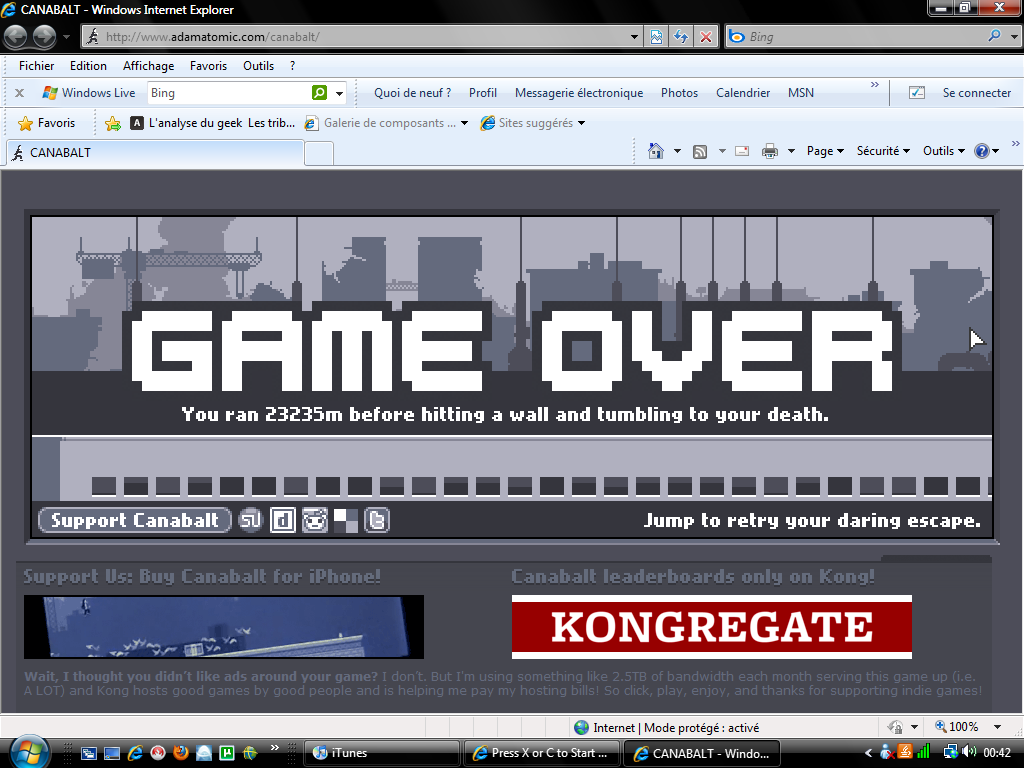The image size is (1024, 768).
Task: Run the green Windows Live search button
Action: click(319, 93)
